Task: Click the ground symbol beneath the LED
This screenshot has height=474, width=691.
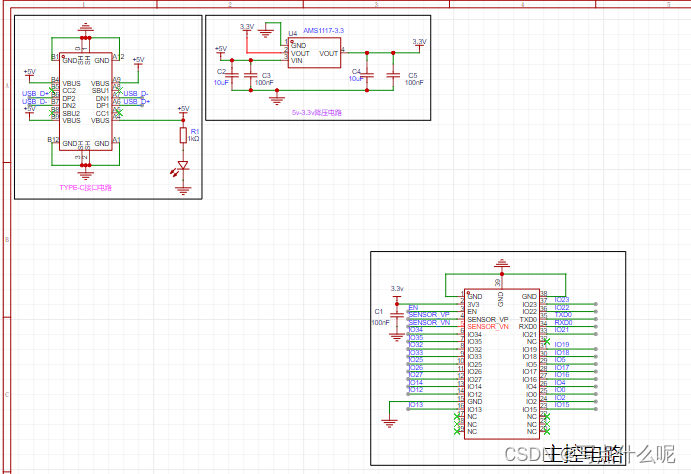Action: click(183, 190)
